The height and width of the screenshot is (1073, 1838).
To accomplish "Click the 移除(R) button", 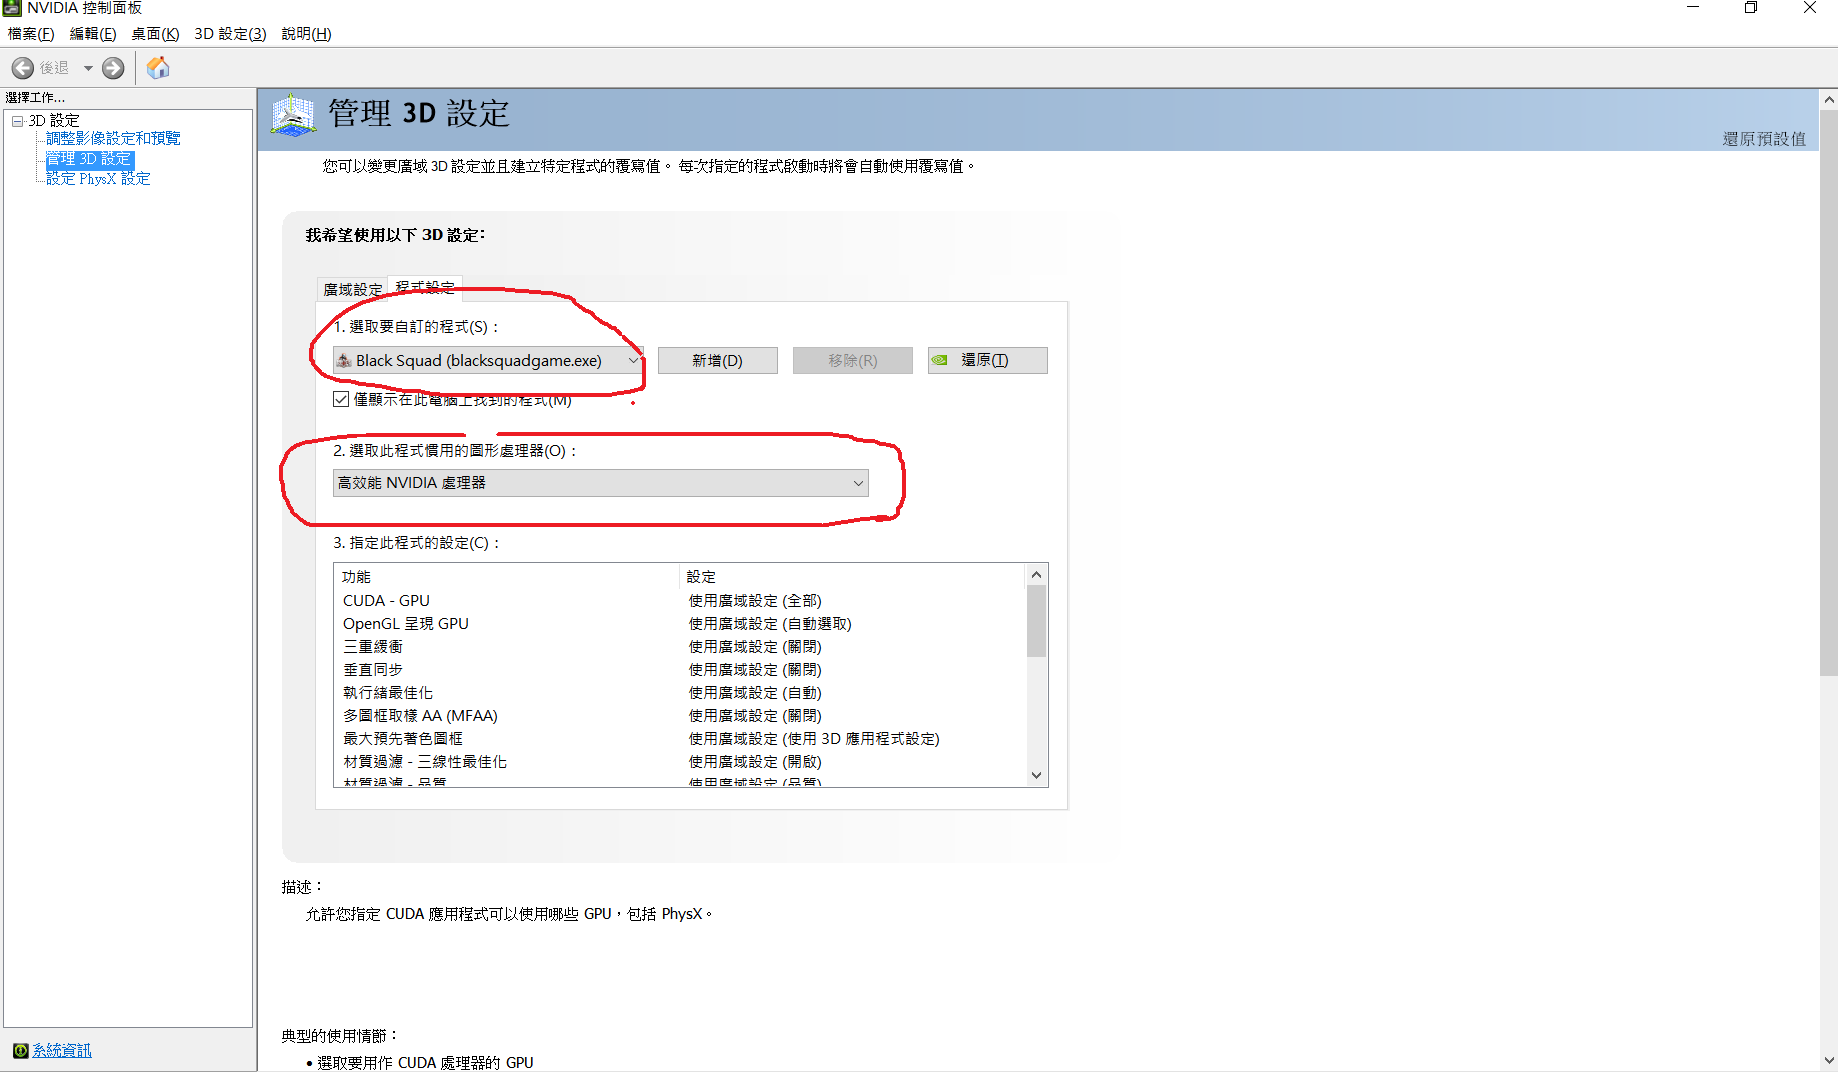I will coord(852,360).
